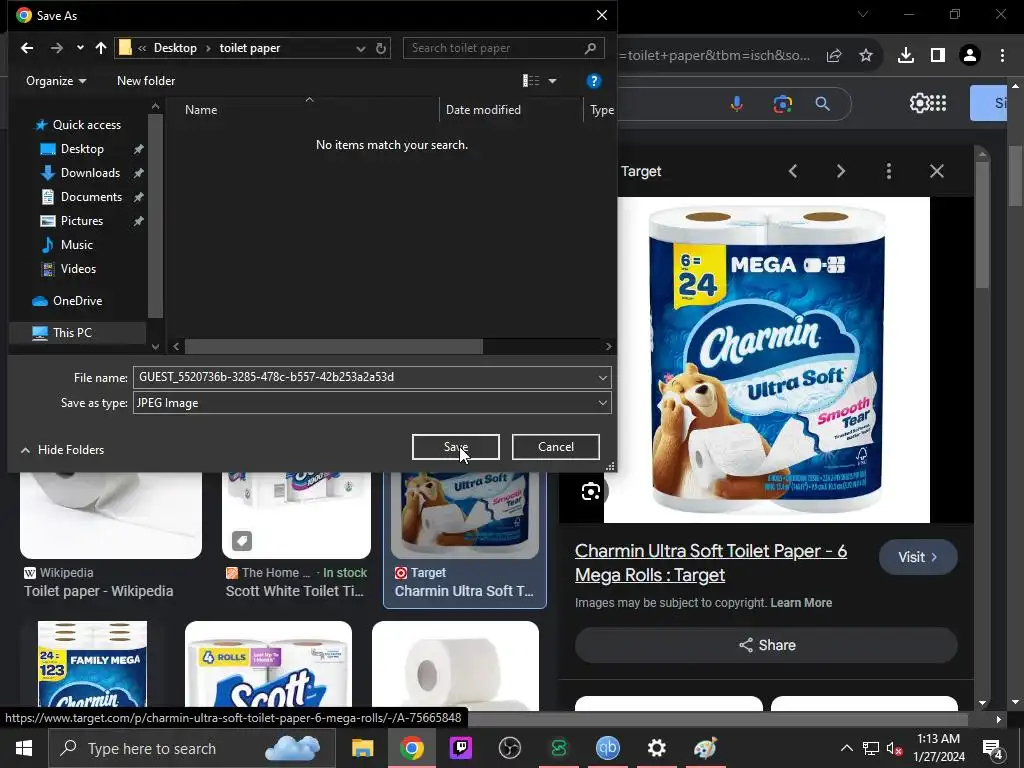Click the Back arrow in Save As dialog
Viewport: 1024px width, 768px height.
pyautogui.click(x=27, y=48)
